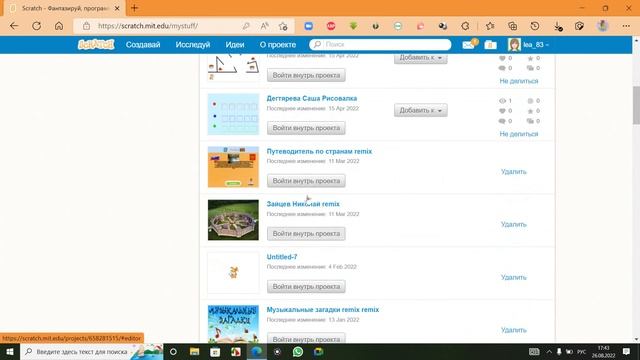
Task: Open the О проекте menu item
Action: click(278, 44)
